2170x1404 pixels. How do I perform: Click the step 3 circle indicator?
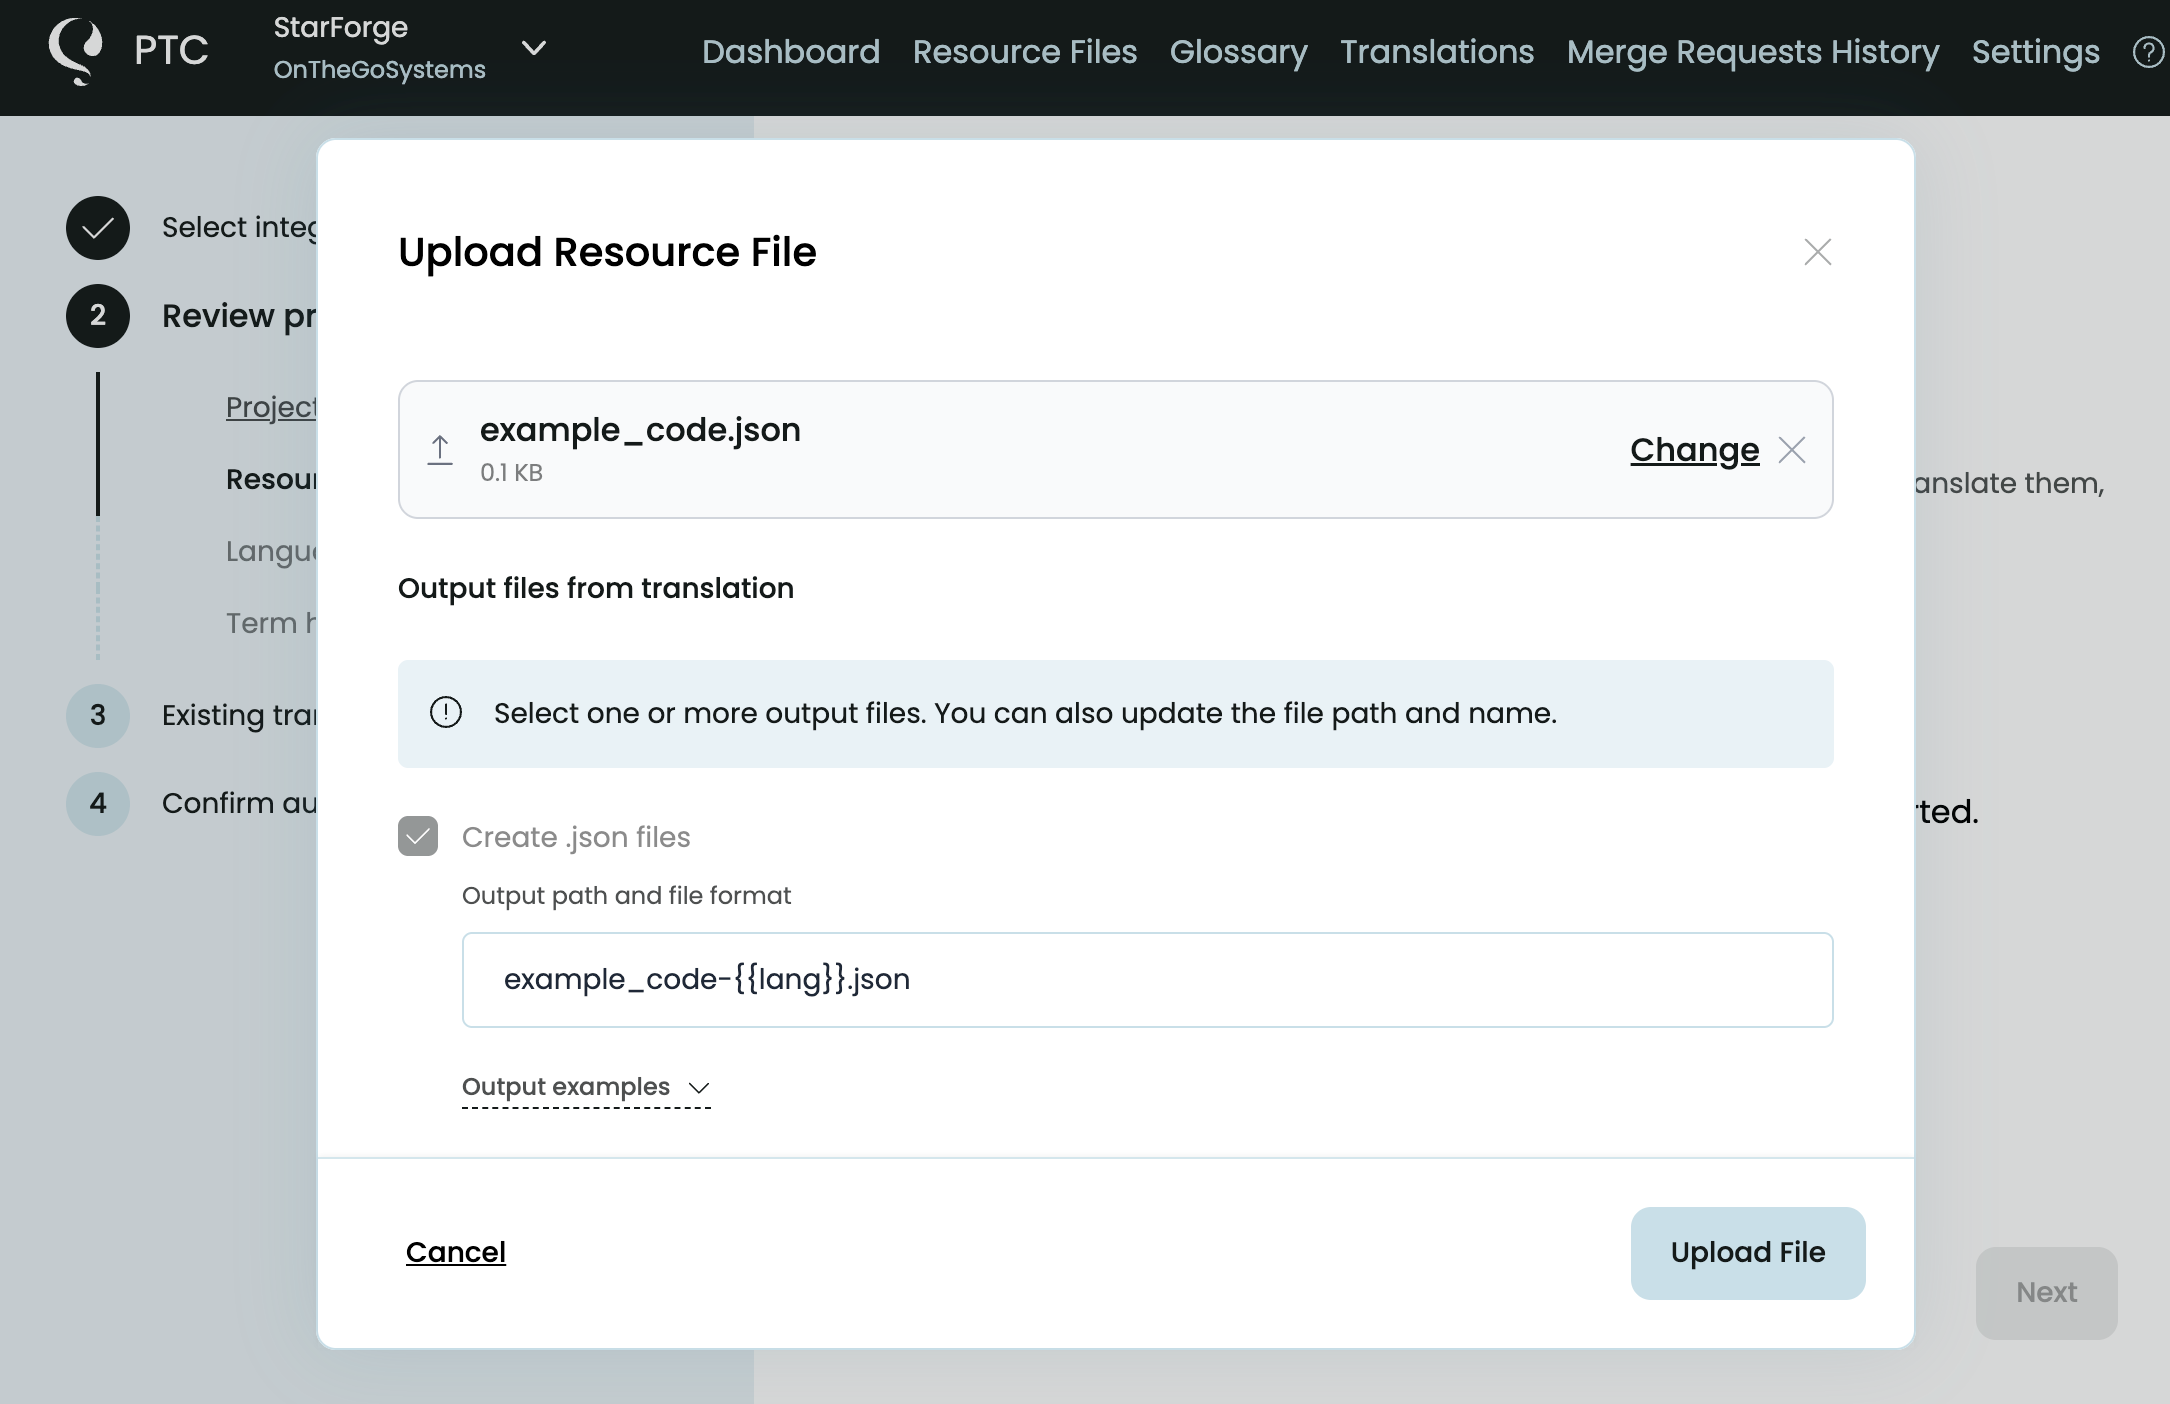click(98, 715)
